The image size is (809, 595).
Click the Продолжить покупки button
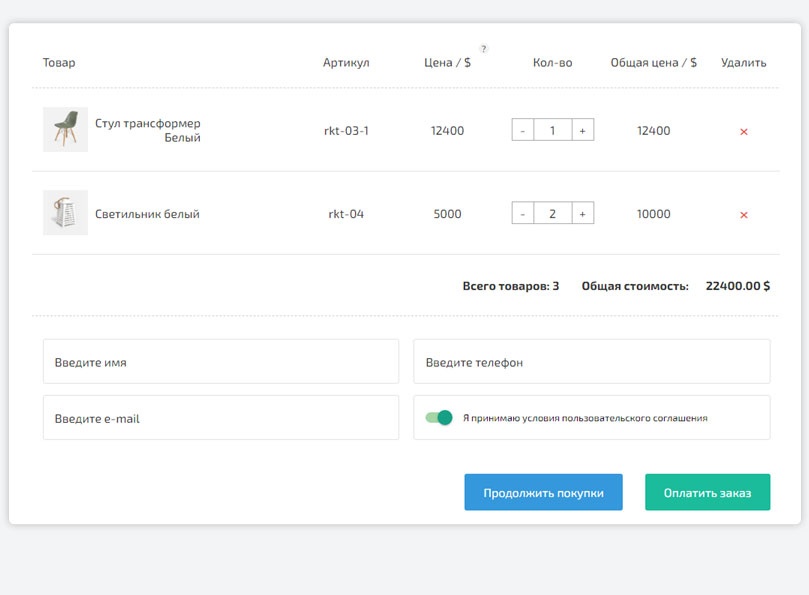(543, 492)
